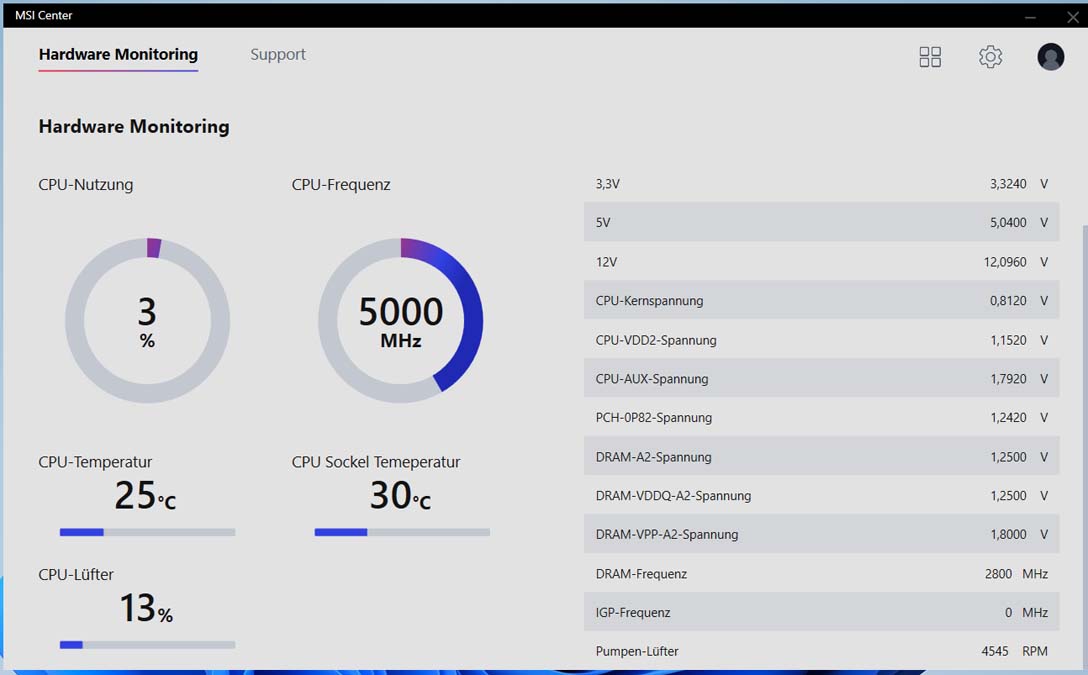Click the CPU-Nutzung usage gauge
The width and height of the screenshot is (1088, 675).
[147, 321]
